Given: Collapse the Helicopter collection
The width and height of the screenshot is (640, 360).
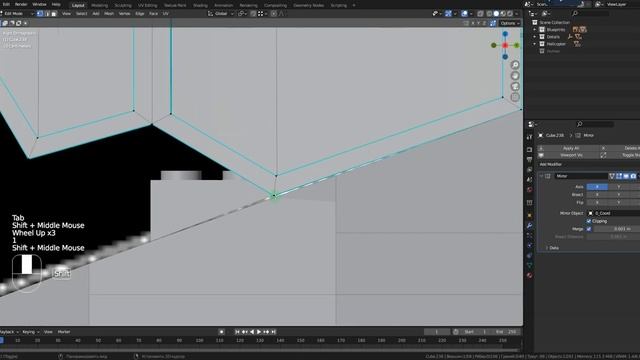Looking at the screenshot, I should (x=535, y=44).
